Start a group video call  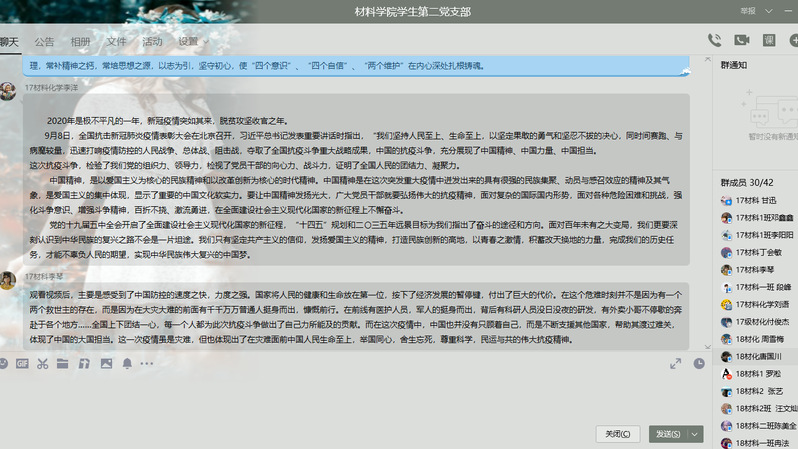(x=741, y=40)
